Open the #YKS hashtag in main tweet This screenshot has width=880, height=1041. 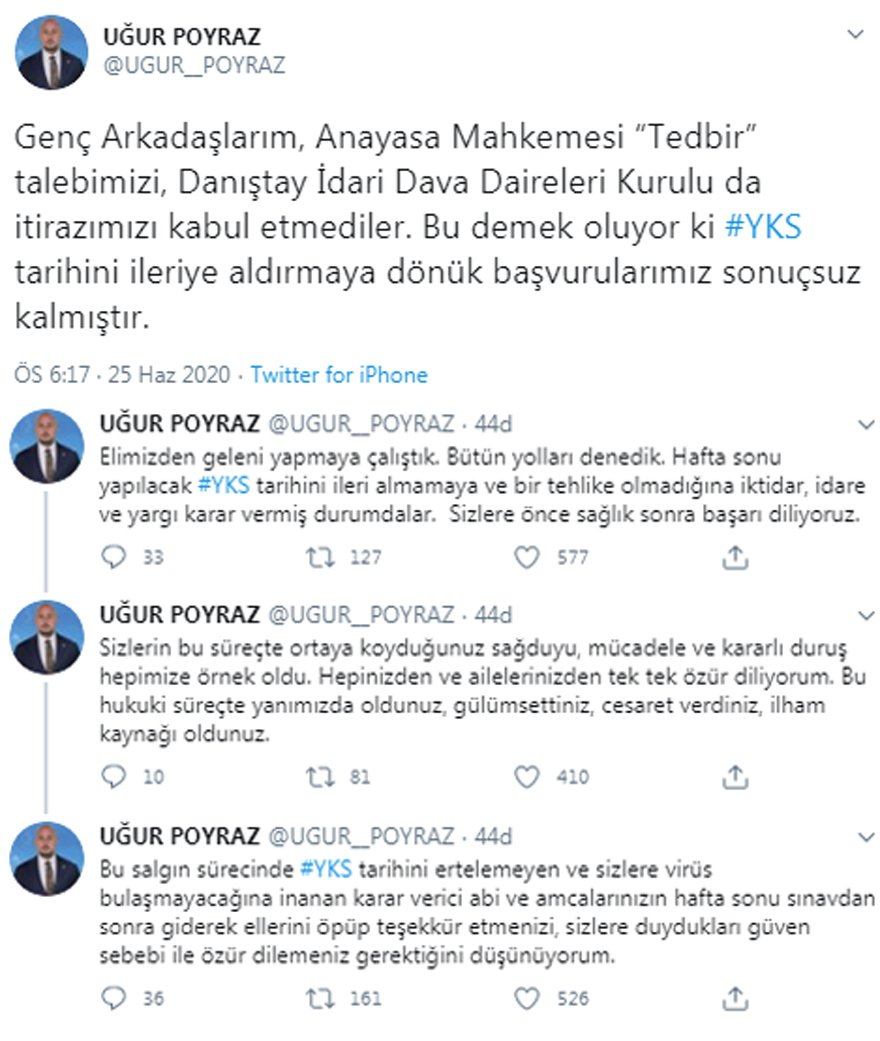coord(764,228)
